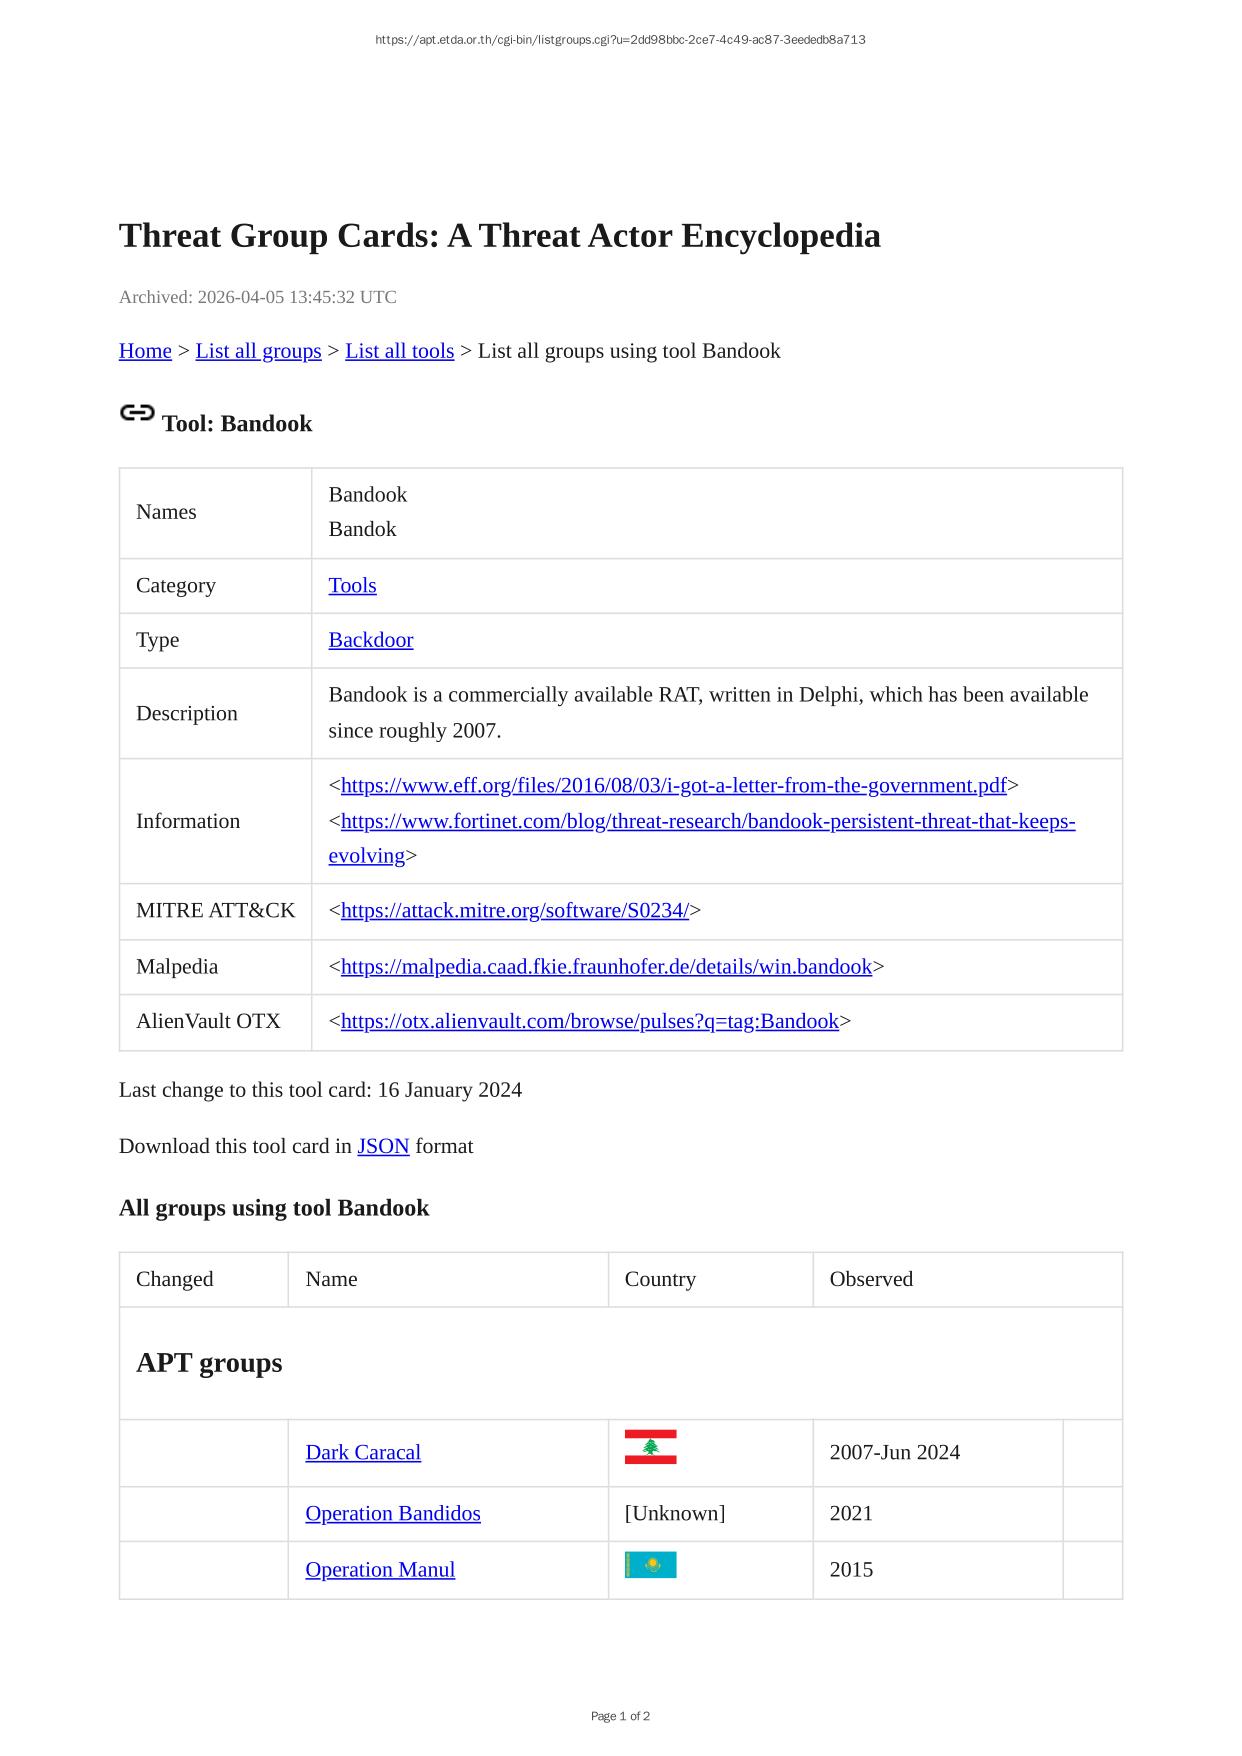Open the EFF government letter PDF link
The image size is (1242, 1756).
[673, 786]
